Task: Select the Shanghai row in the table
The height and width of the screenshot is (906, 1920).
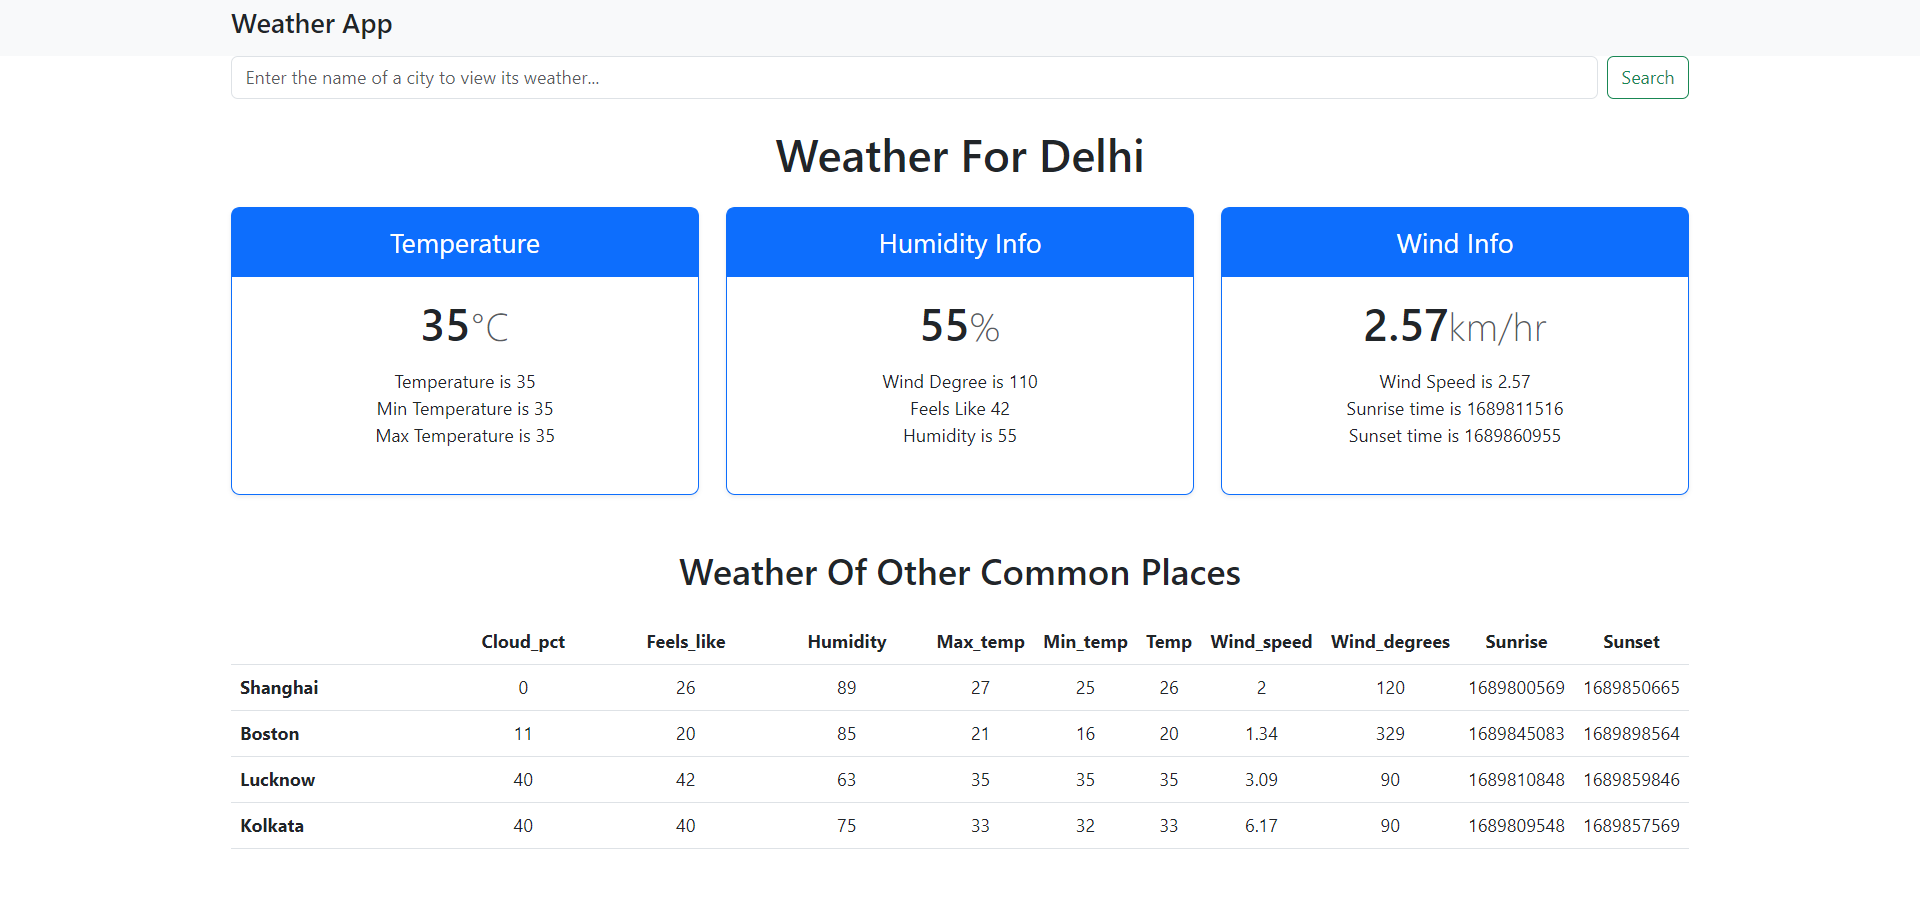Action: tap(279, 687)
